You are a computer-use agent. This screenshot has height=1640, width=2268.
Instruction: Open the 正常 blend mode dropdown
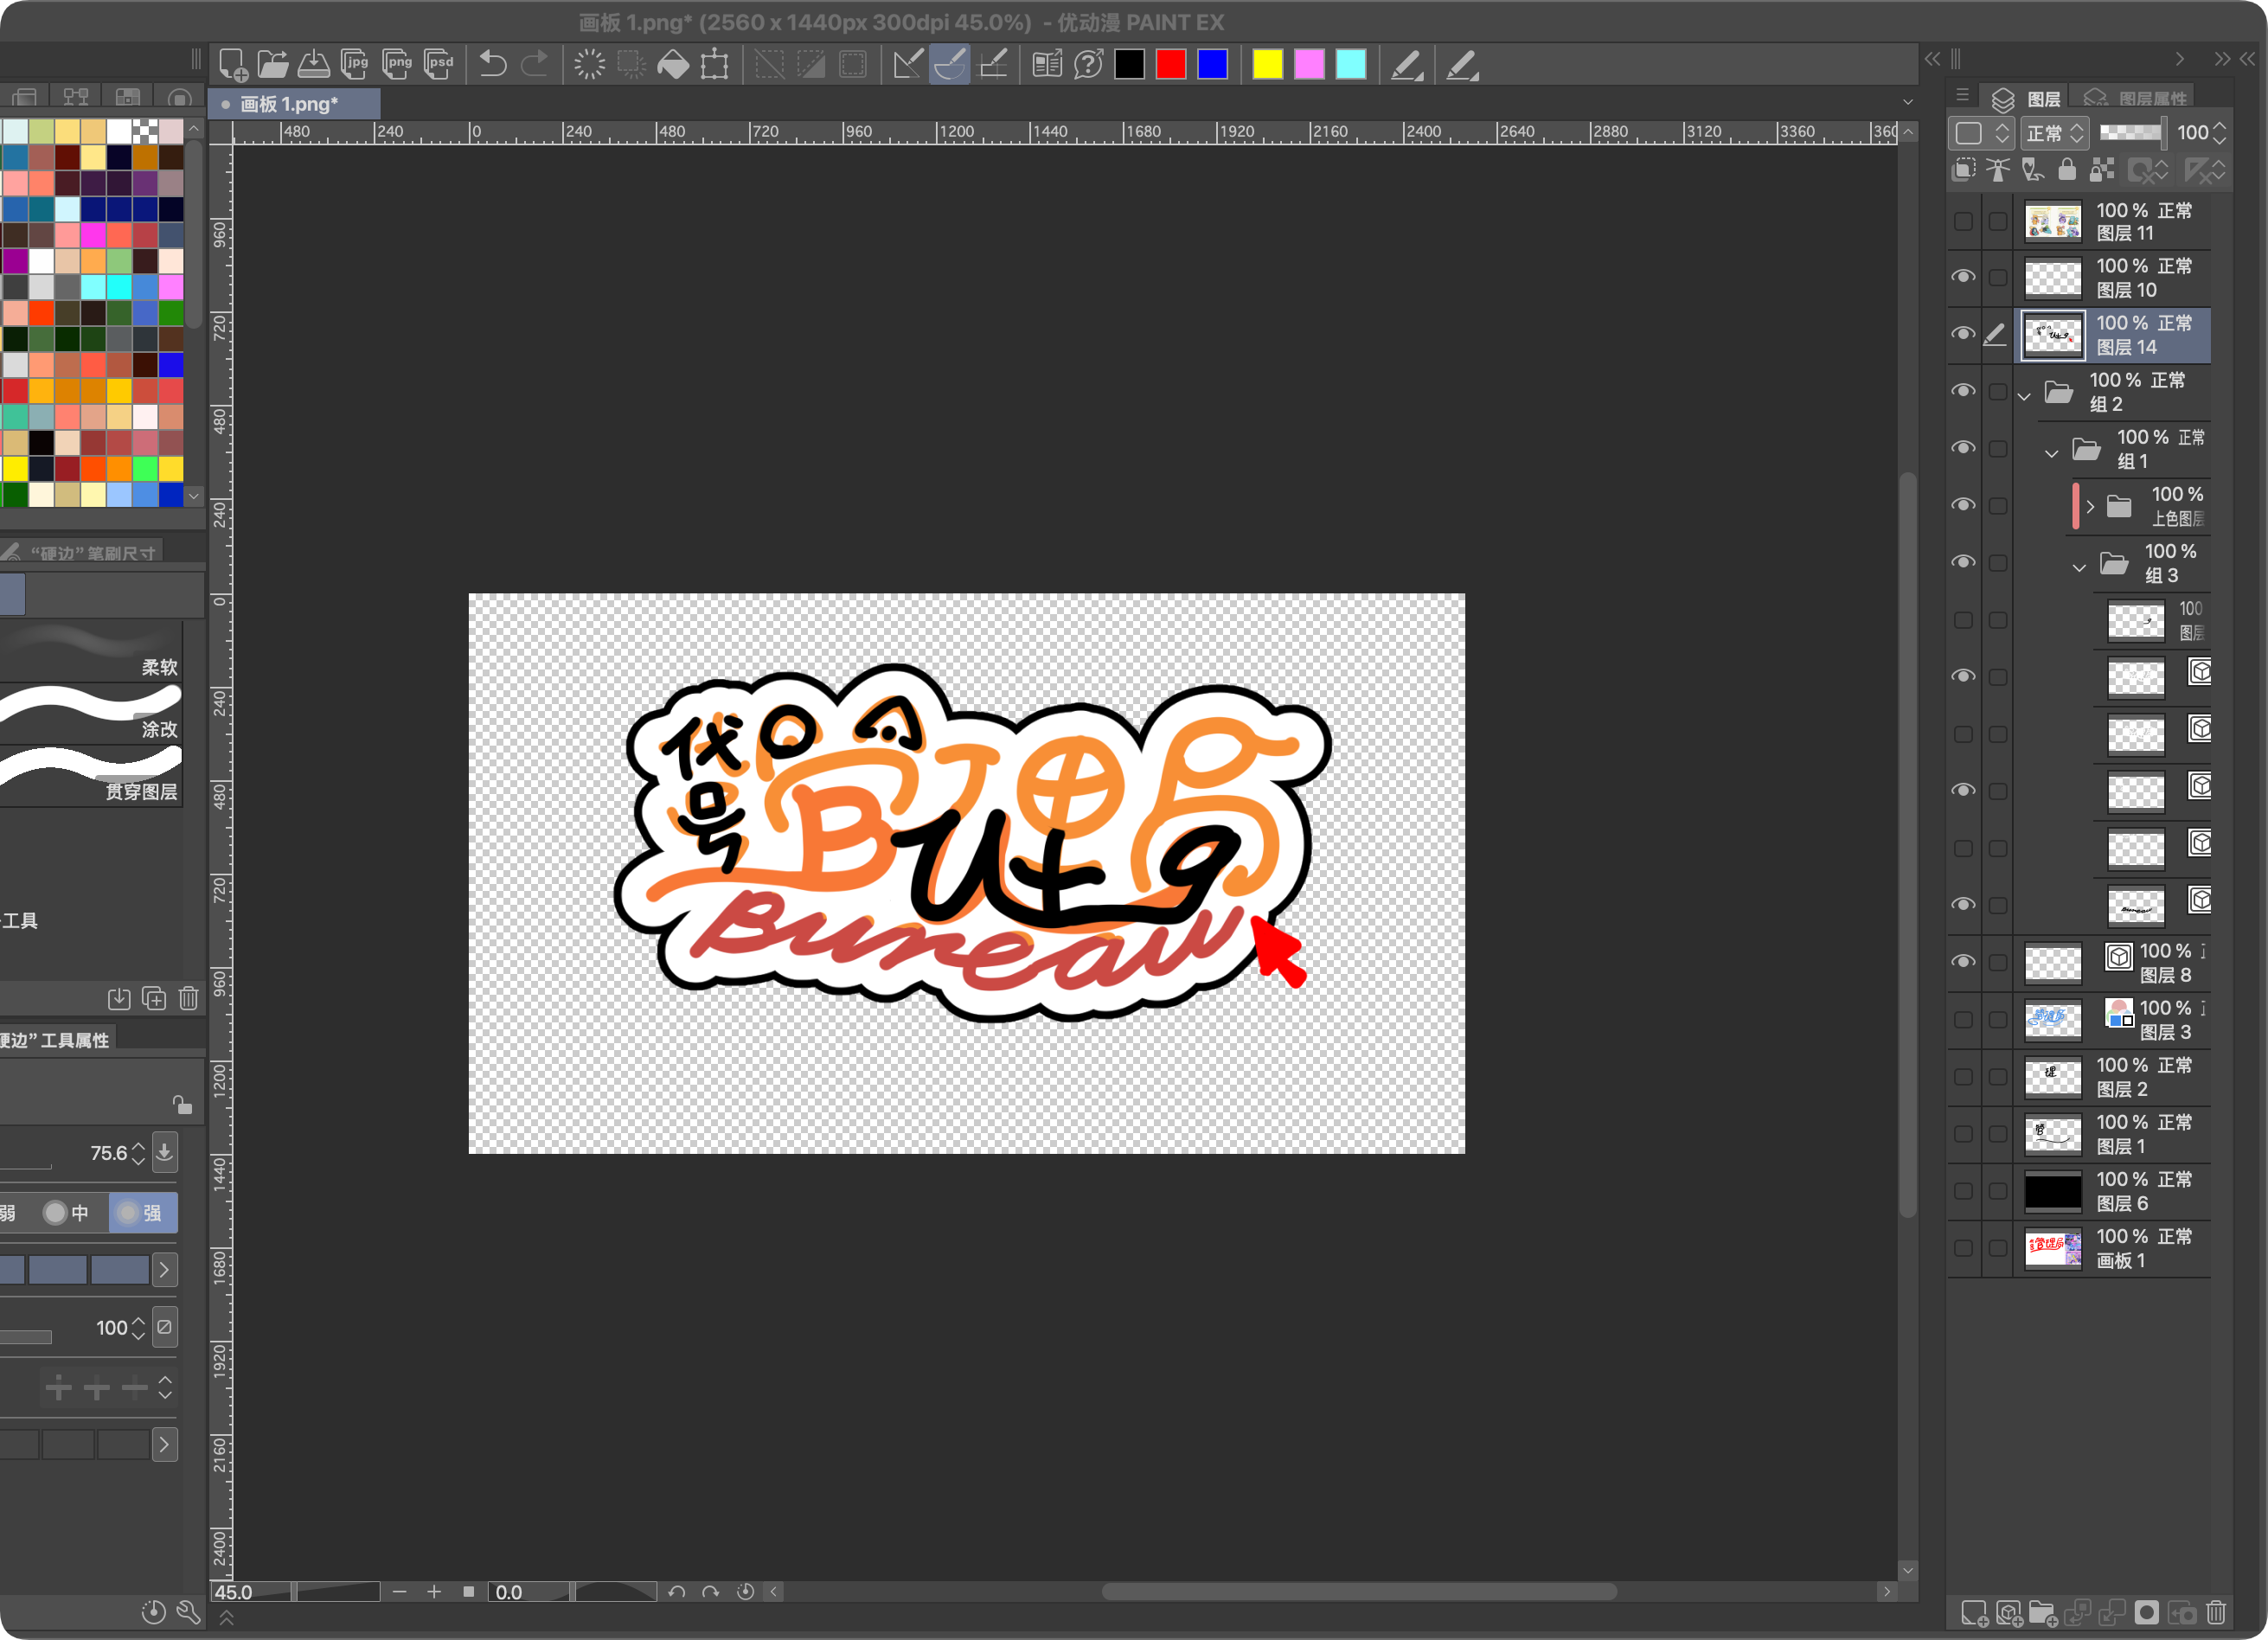tap(2054, 133)
